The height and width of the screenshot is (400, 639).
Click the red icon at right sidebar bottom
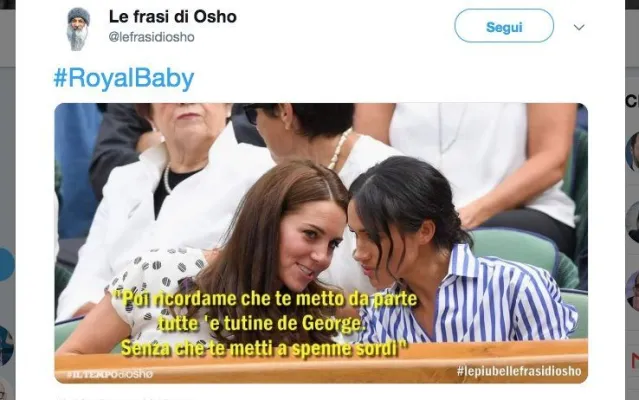tap(635, 361)
